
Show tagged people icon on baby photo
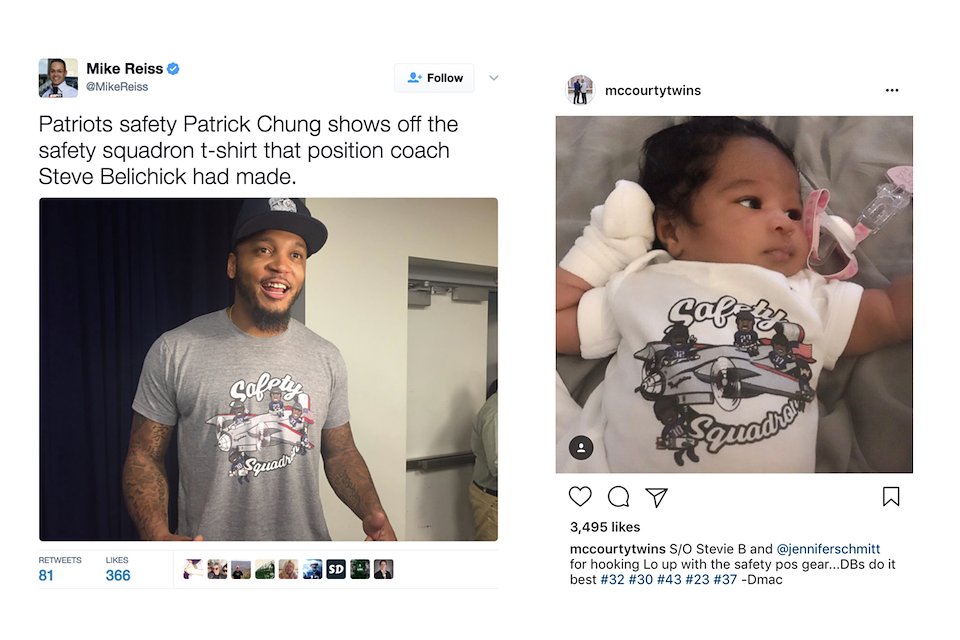pyautogui.click(x=581, y=447)
